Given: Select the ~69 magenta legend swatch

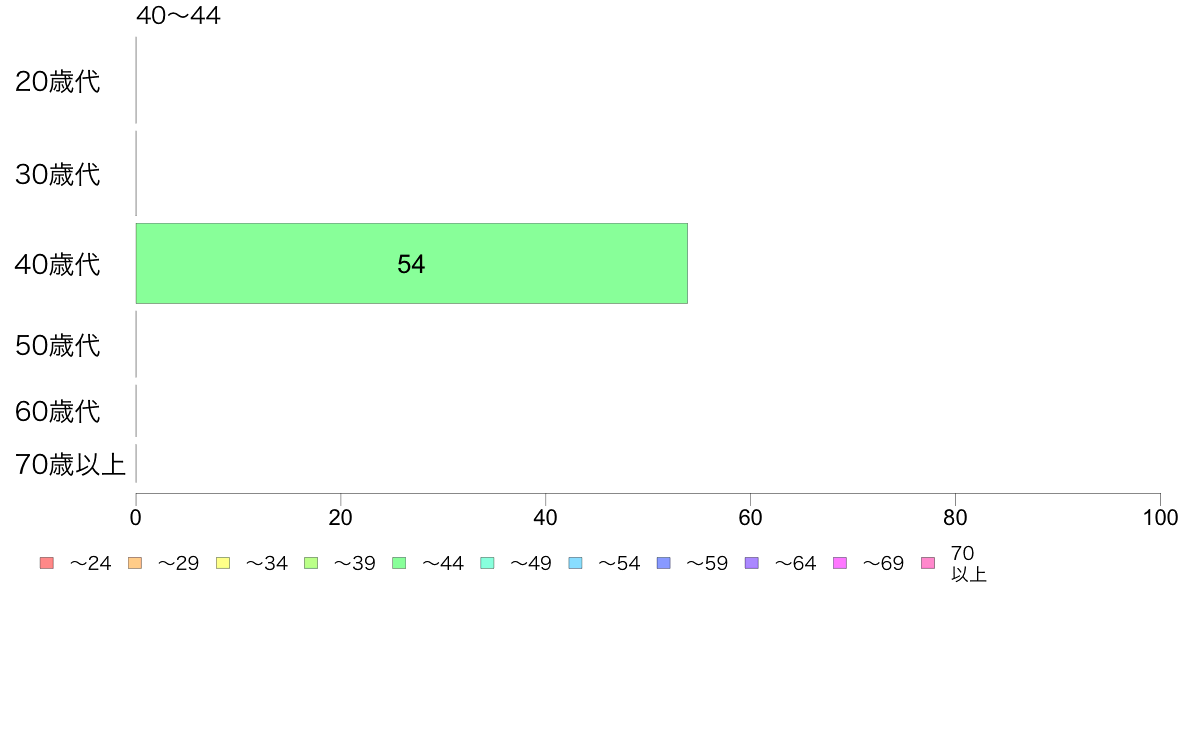Looking at the screenshot, I should coord(839,562).
